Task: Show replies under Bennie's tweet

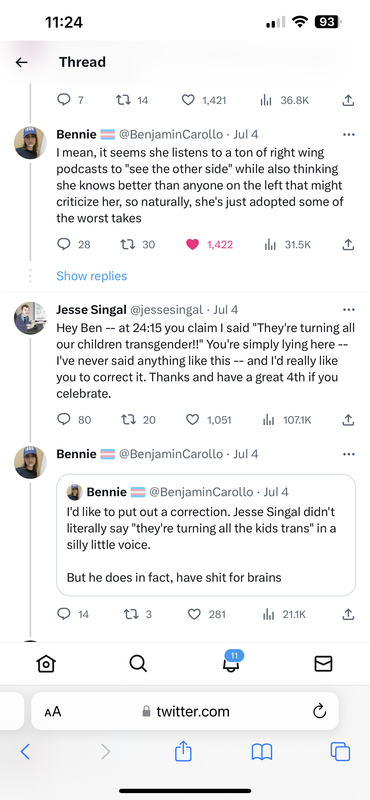Action: [91, 276]
